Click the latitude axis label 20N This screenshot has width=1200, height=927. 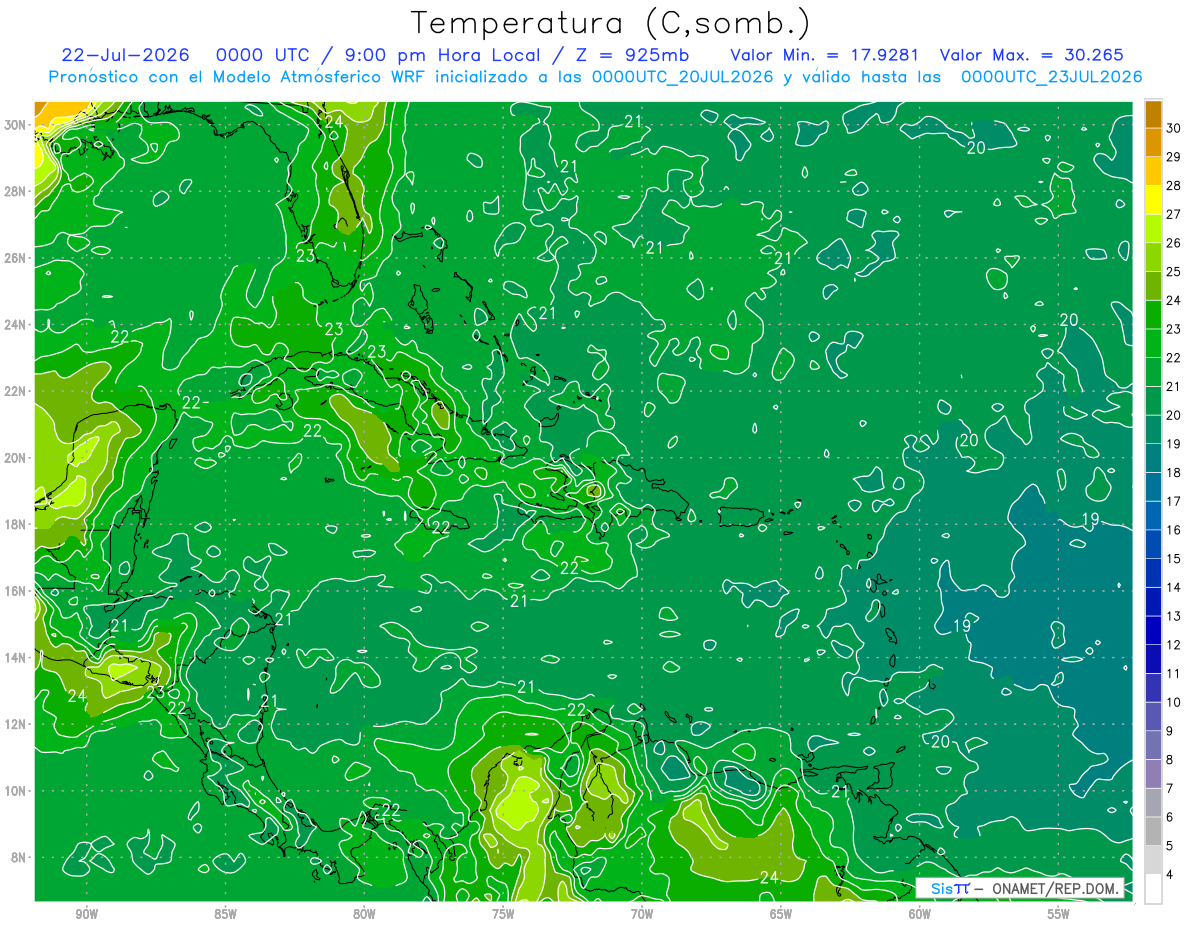pos(17,458)
